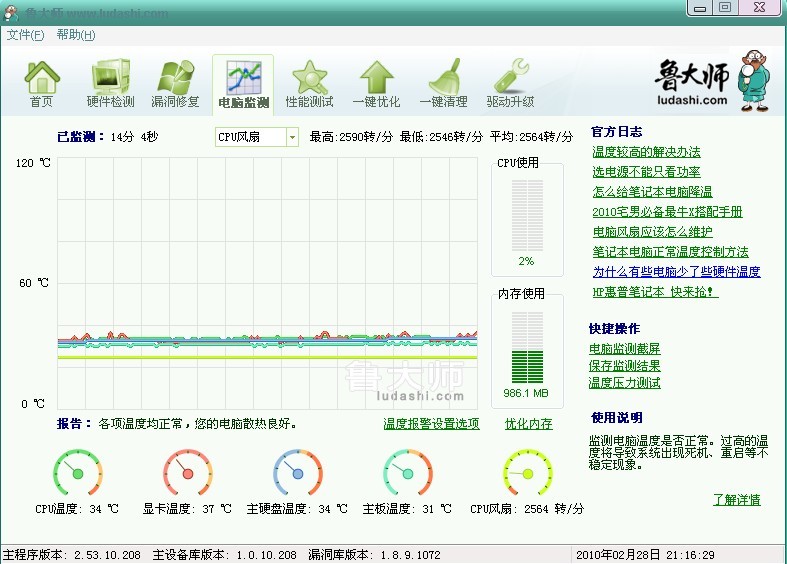This screenshot has width=787, height=564.
Task: Click 电脑监测截屏 quick action
Action: (624, 349)
